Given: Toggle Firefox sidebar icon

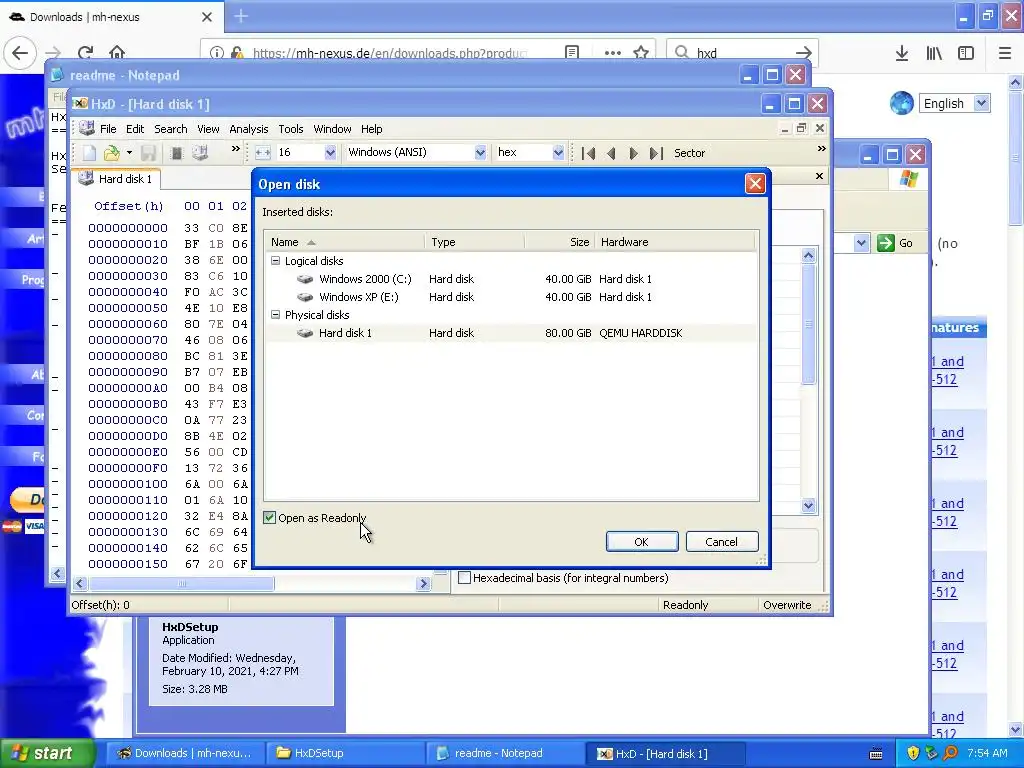Looking at the screenshot, I should (x=966, y=54).
